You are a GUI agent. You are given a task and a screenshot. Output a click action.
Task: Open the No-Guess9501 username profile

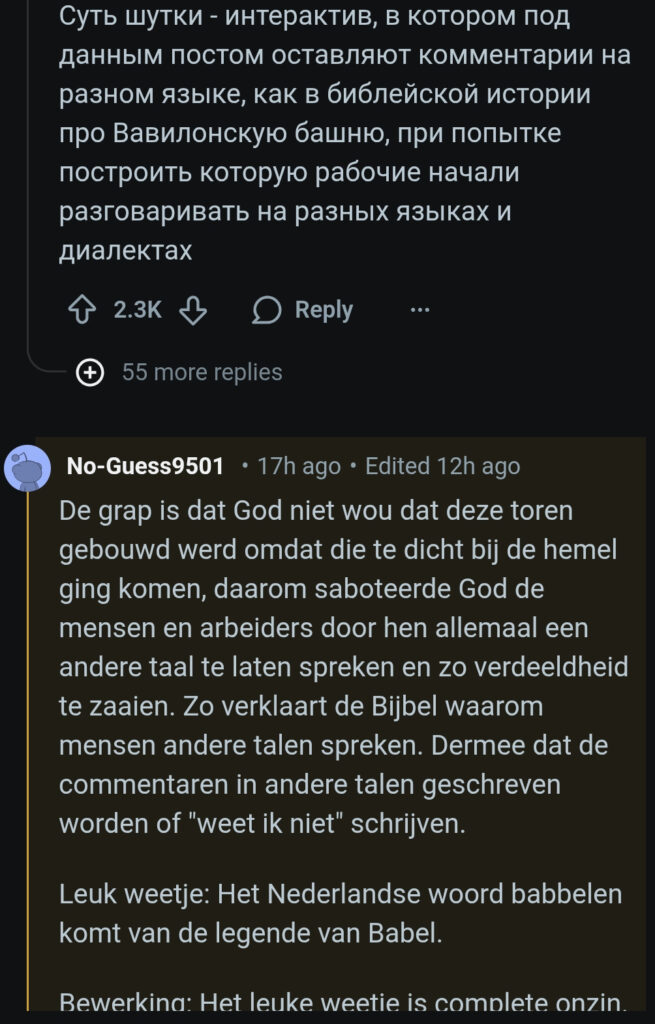(x=145, y=466)
